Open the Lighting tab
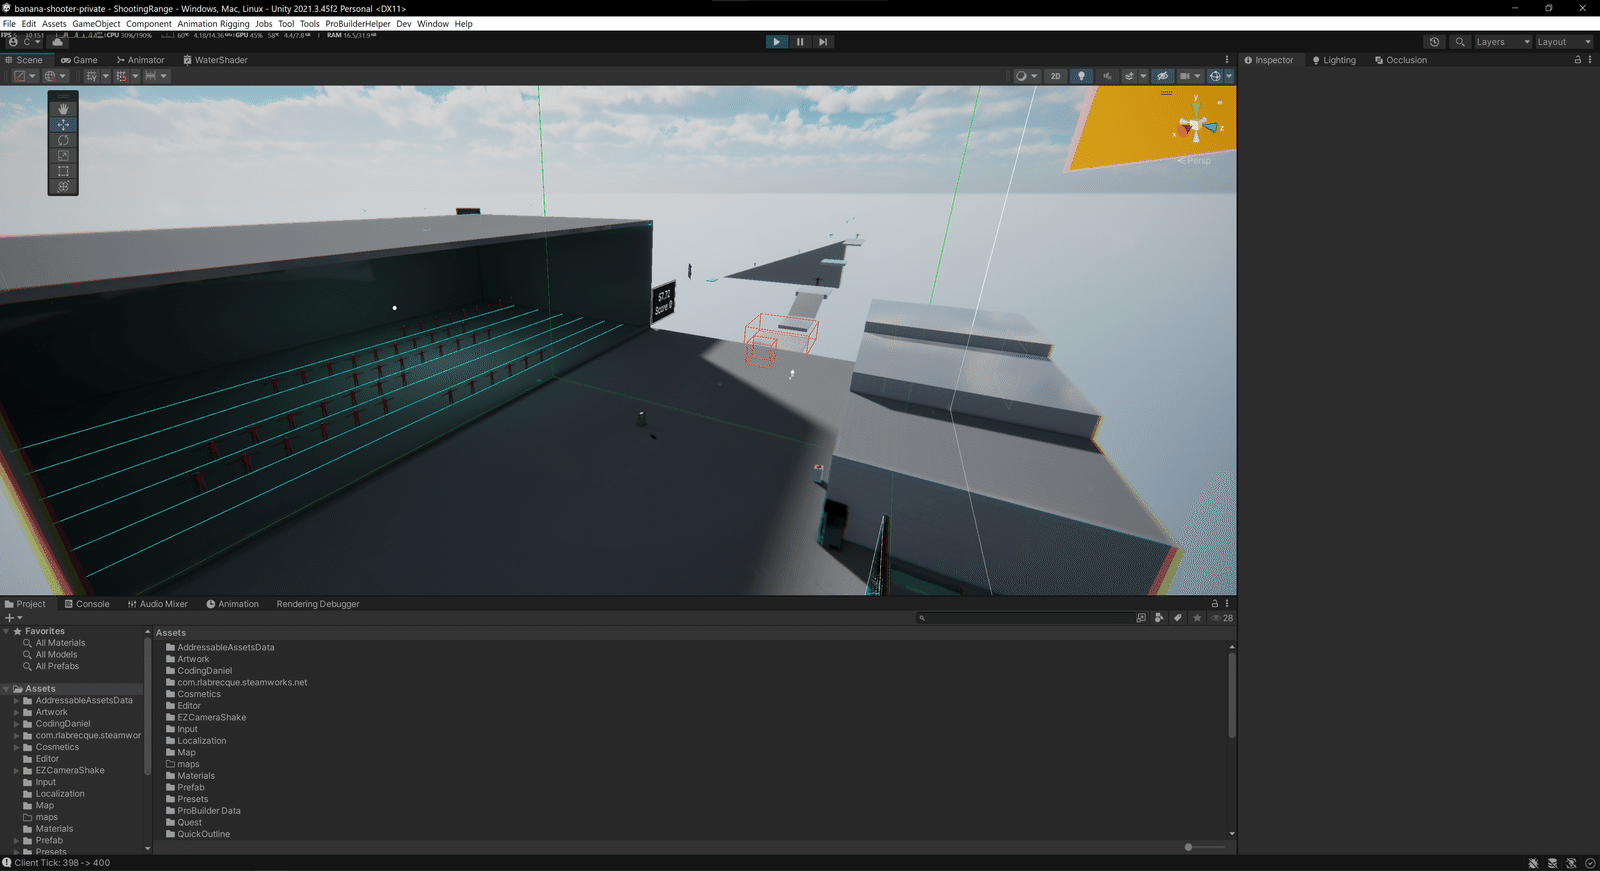Image resolution: width=1600 pixels, height=871 pixels. [1334, 60]
